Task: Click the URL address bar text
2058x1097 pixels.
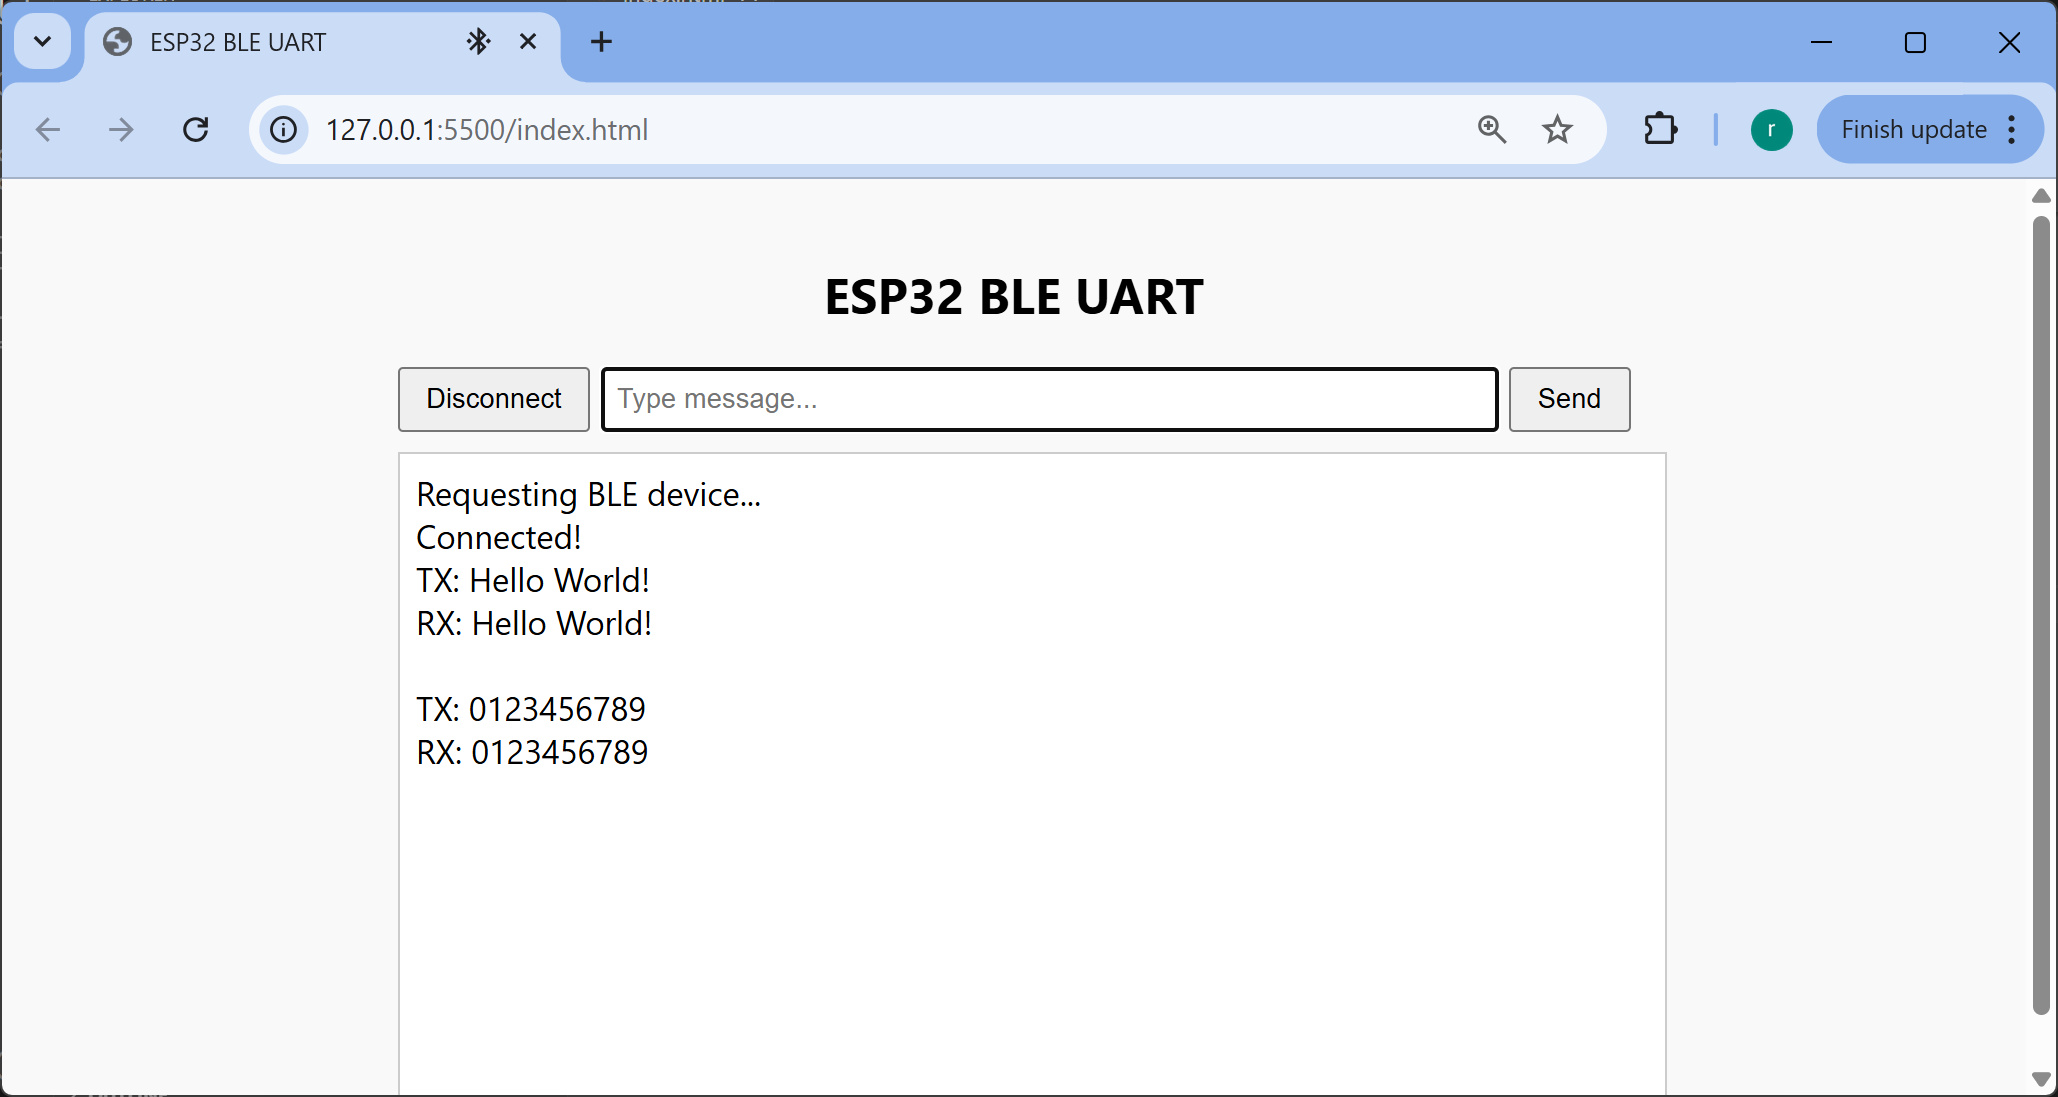Action: tap(487, 130)
